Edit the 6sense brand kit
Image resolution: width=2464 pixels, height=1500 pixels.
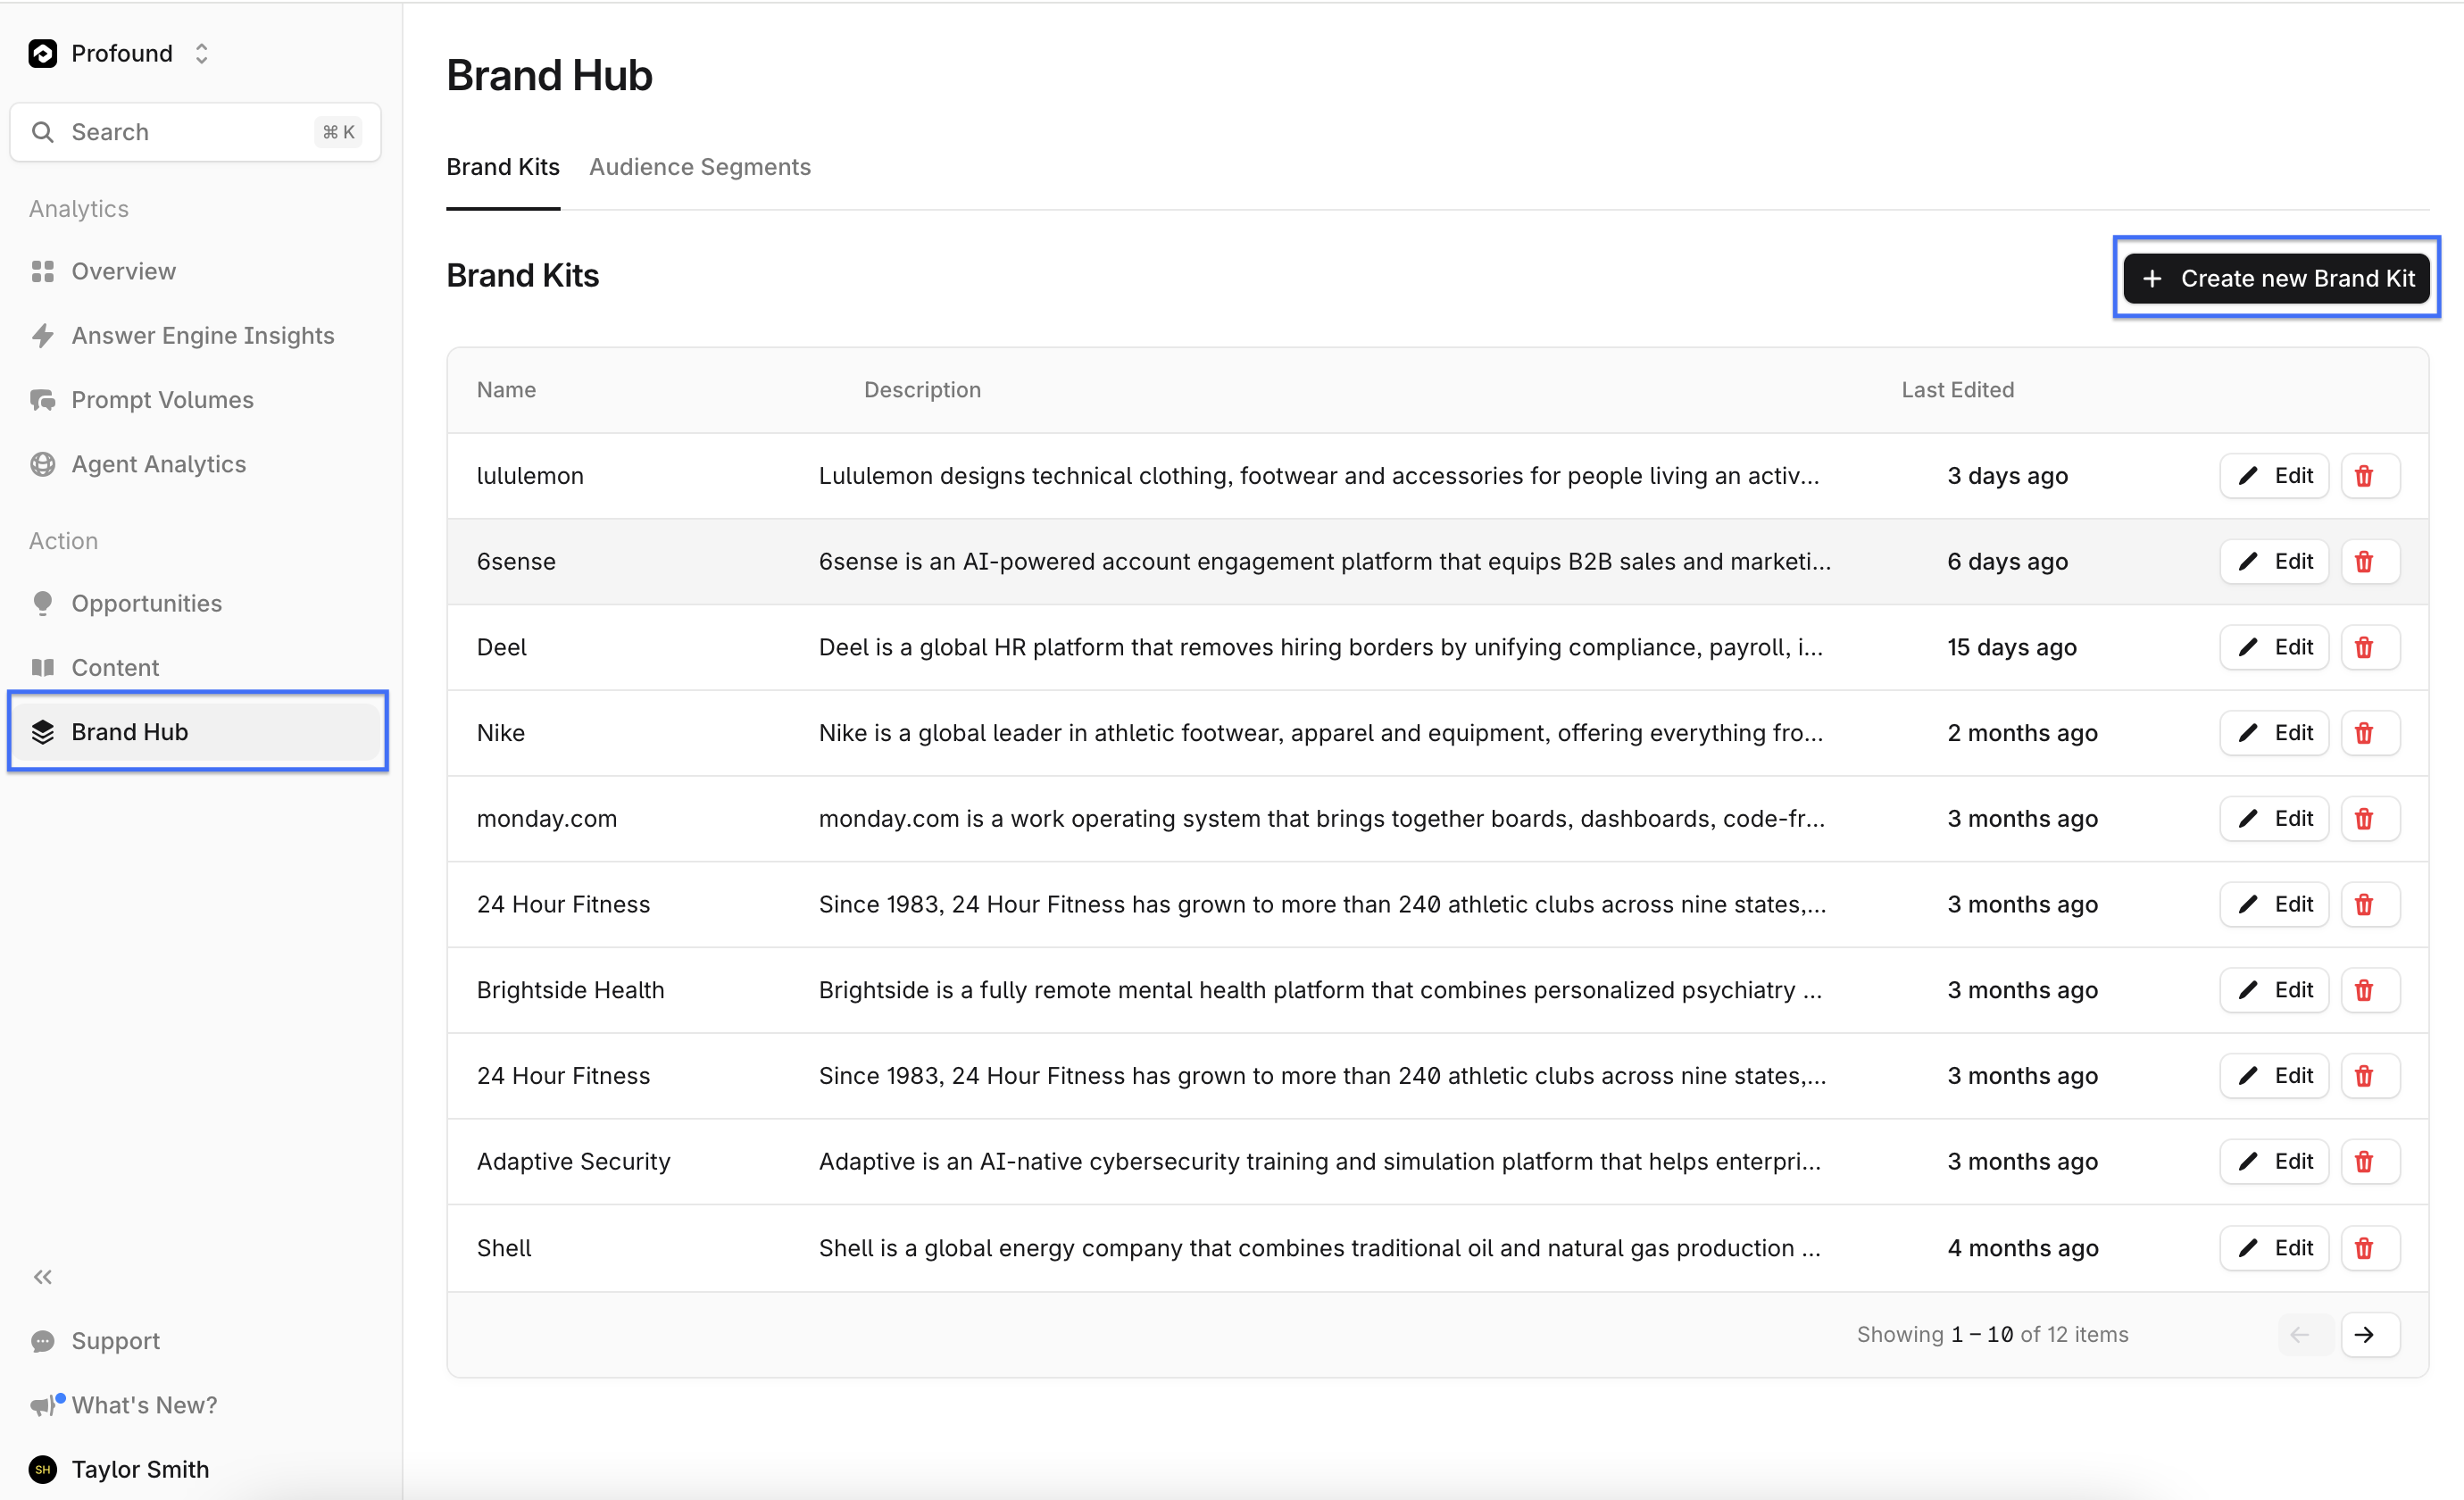click(2274, 561)
